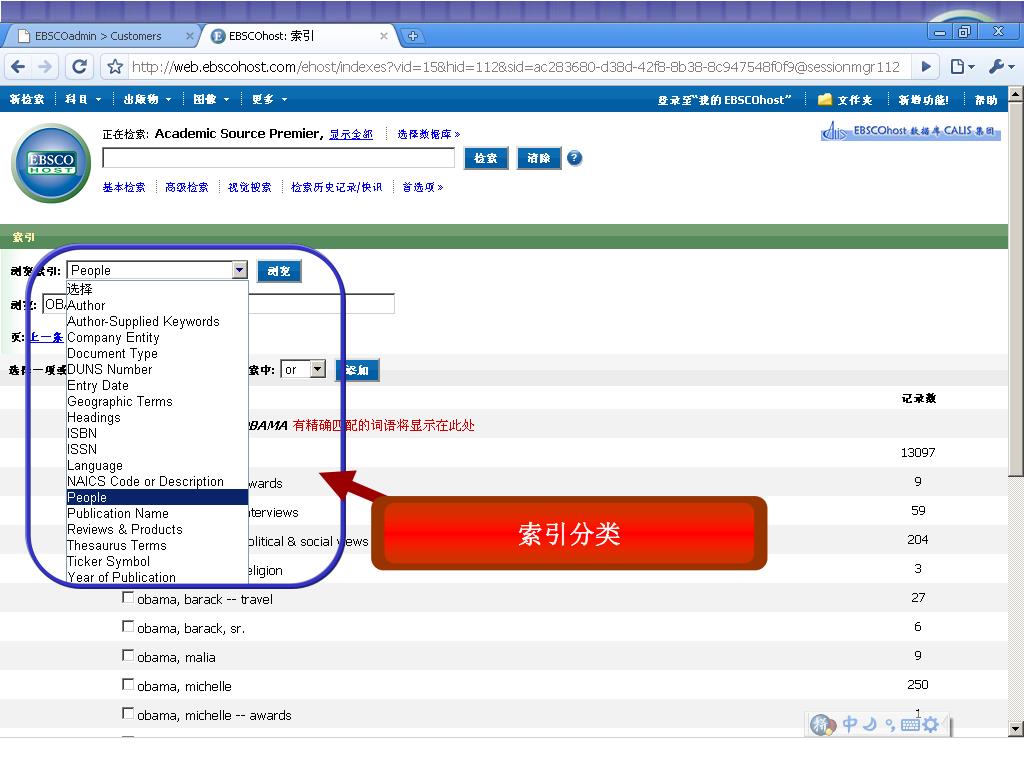Check the 'obama, malia' checkbox

tap(128, 655)
